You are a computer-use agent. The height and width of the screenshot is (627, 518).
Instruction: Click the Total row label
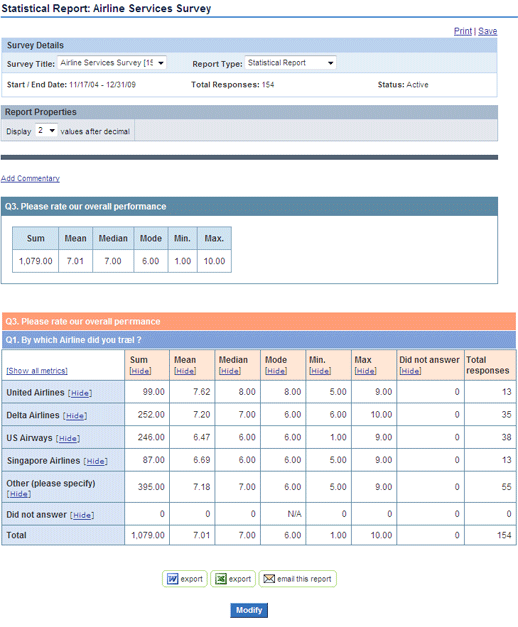coord(16,535)
